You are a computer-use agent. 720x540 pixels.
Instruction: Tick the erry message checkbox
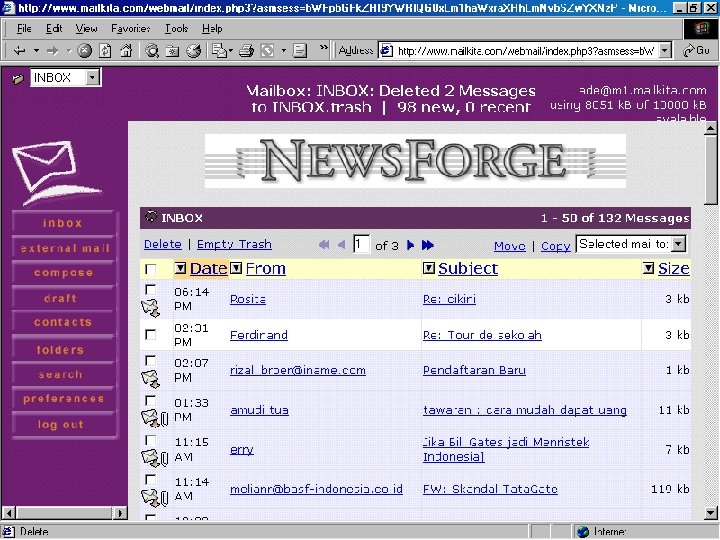[150, 440]
